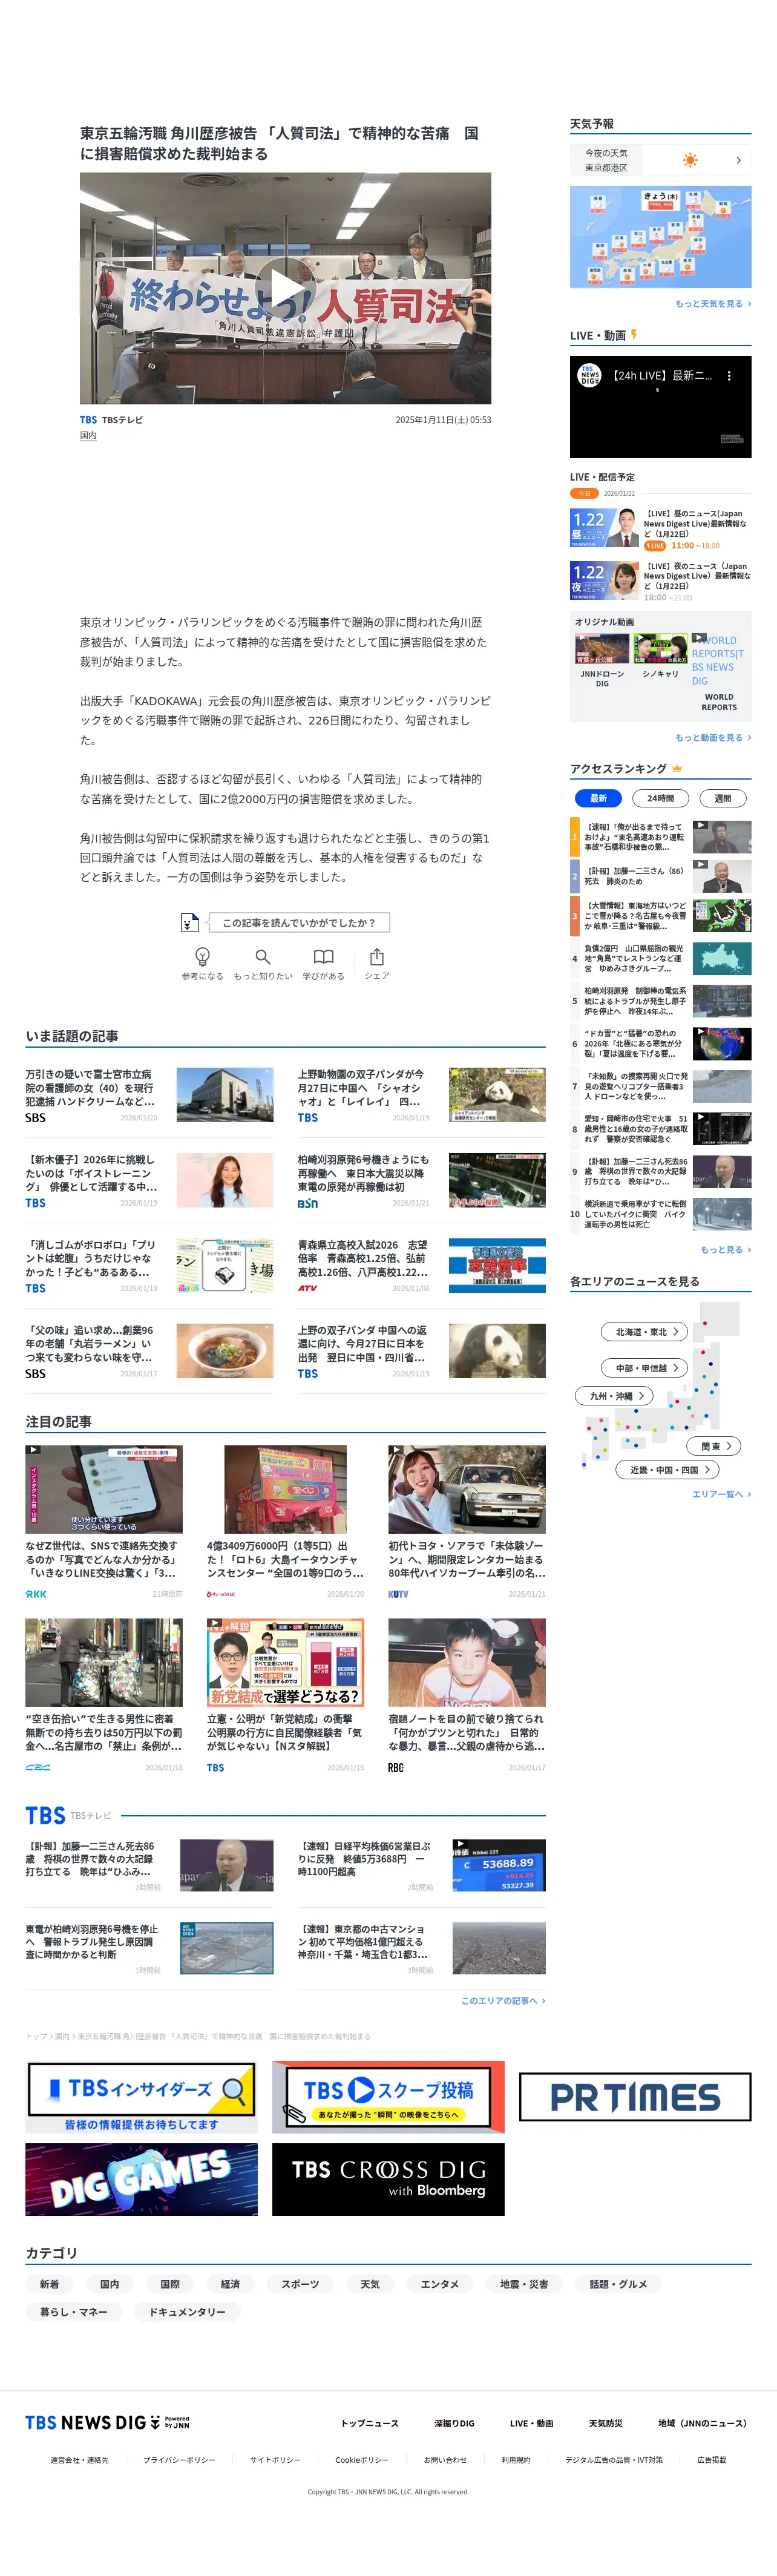Open シノキャリ original video
Viewport: 777px width, 2576px height.
(x=660, y=656)
